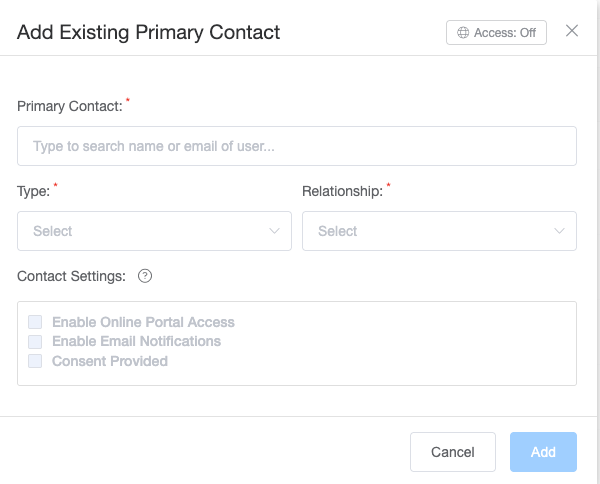
Task: Click the Relationship dropdown chevron arrow
Action: pos(560,231)
